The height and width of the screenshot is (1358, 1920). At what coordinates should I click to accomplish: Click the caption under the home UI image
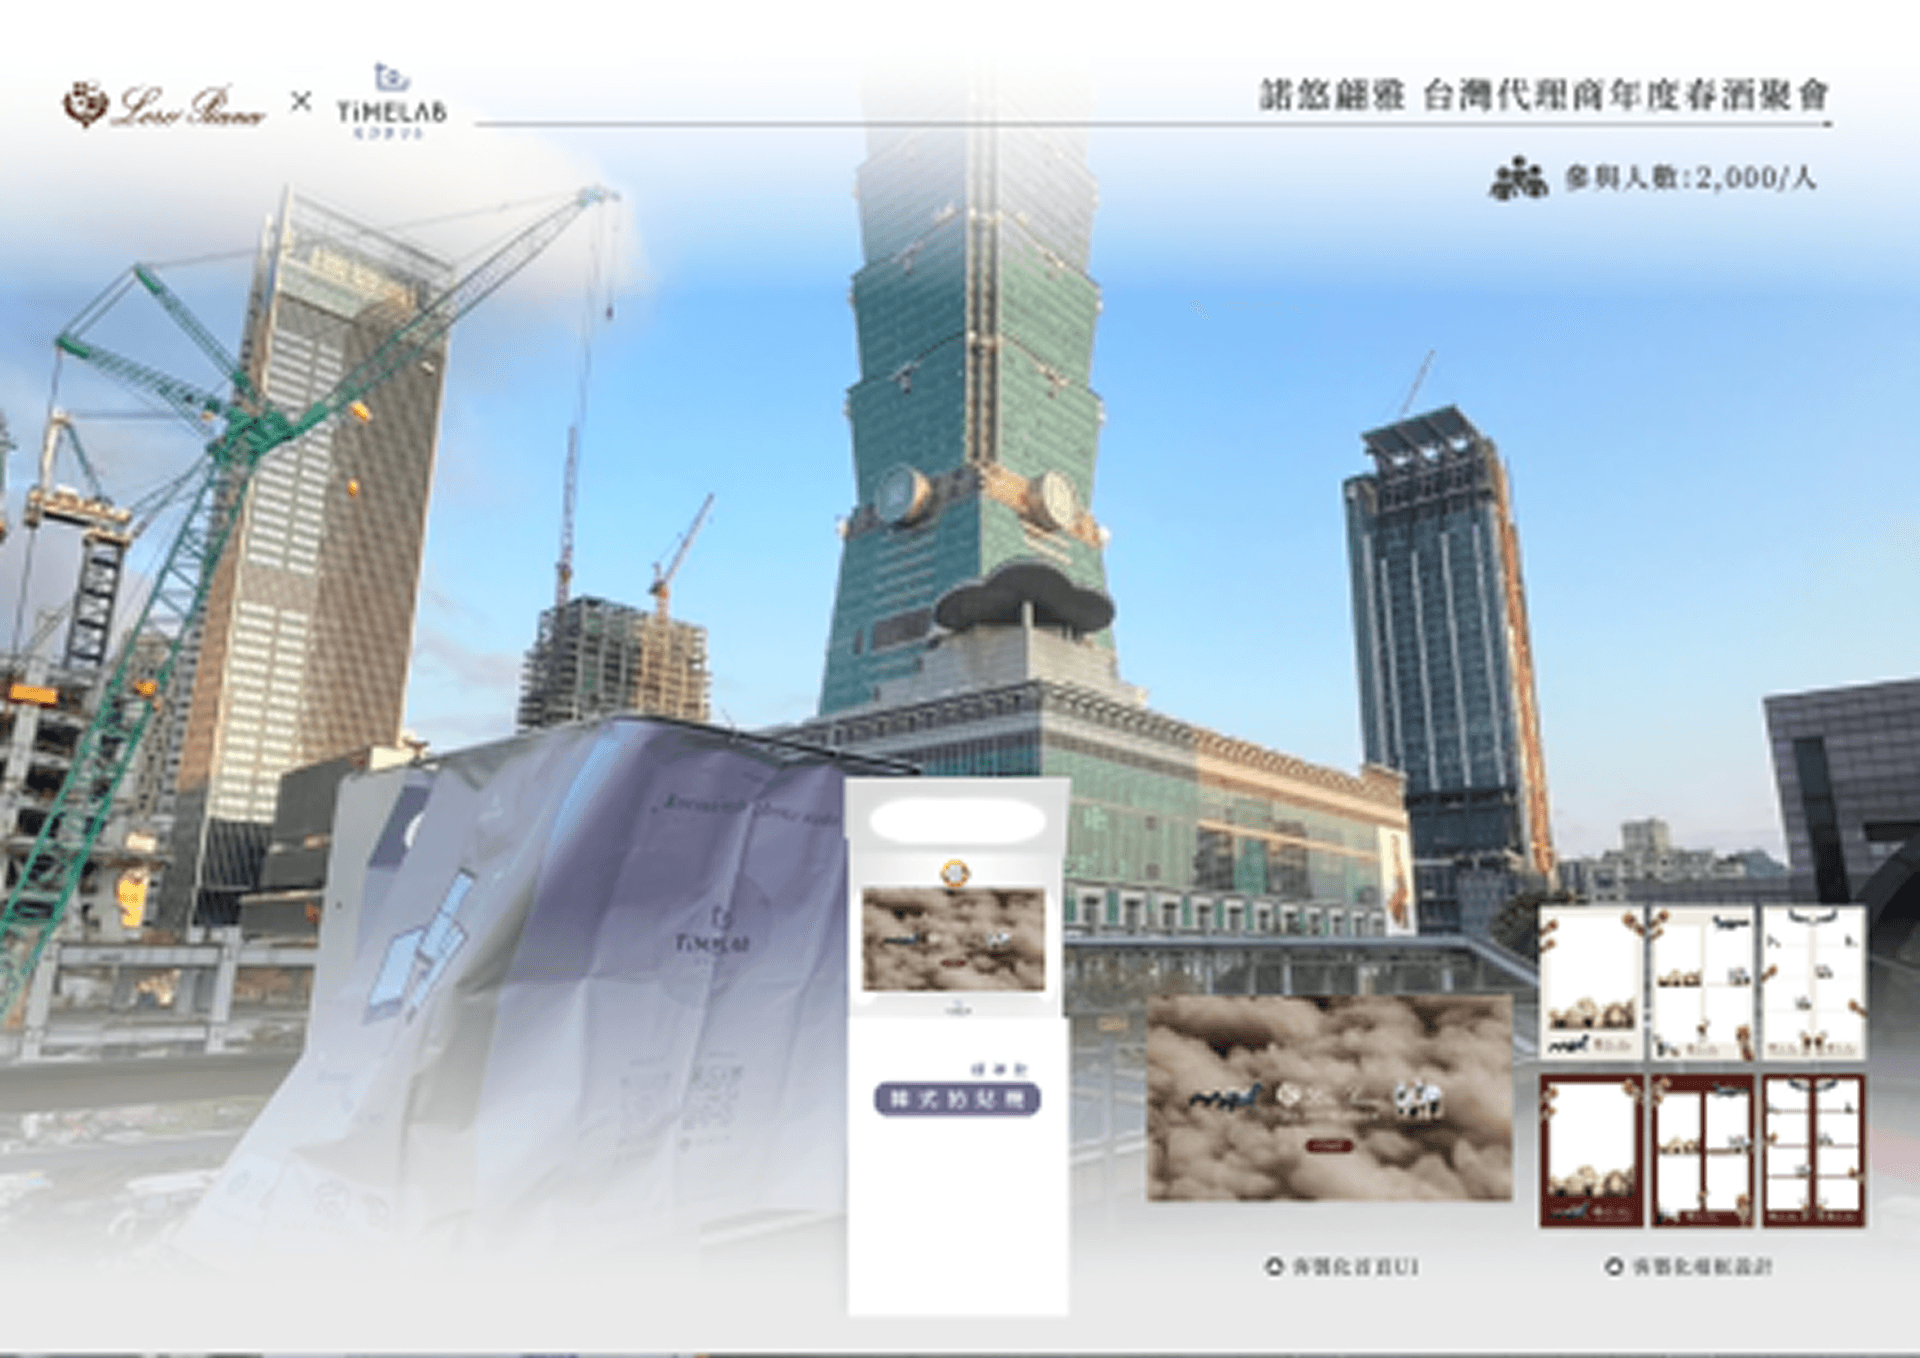click(x=1355, y=1267)
